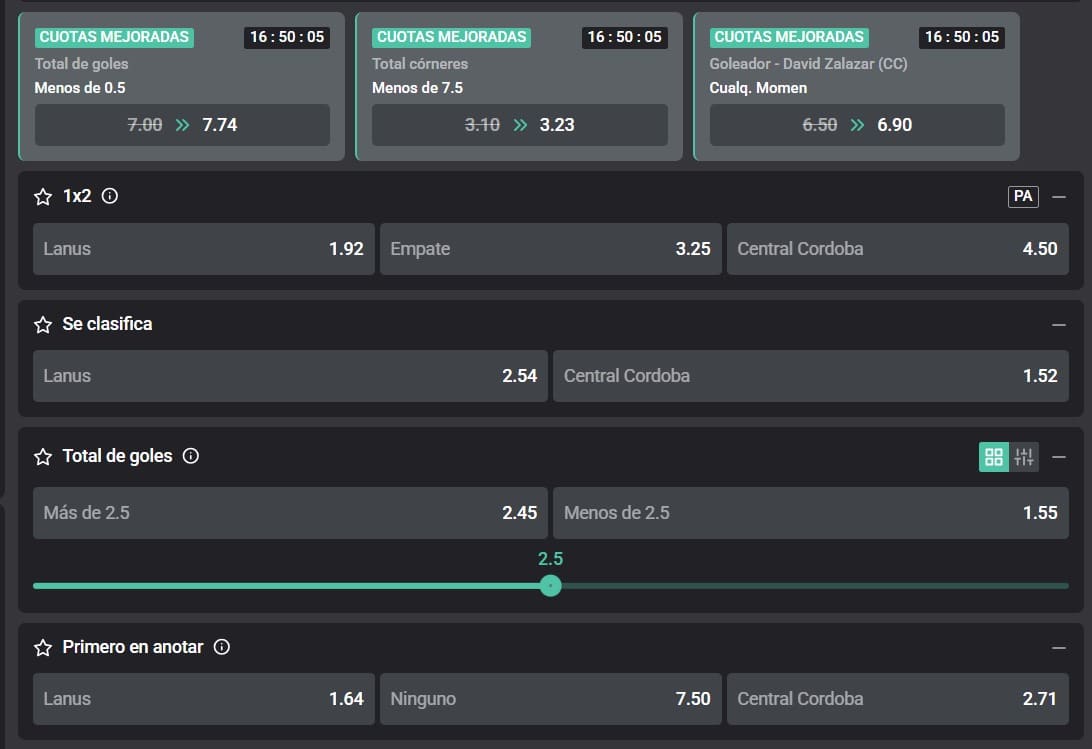Open the info icon next to 1x2
The image size is (1092, 749).
click(110, 196)
